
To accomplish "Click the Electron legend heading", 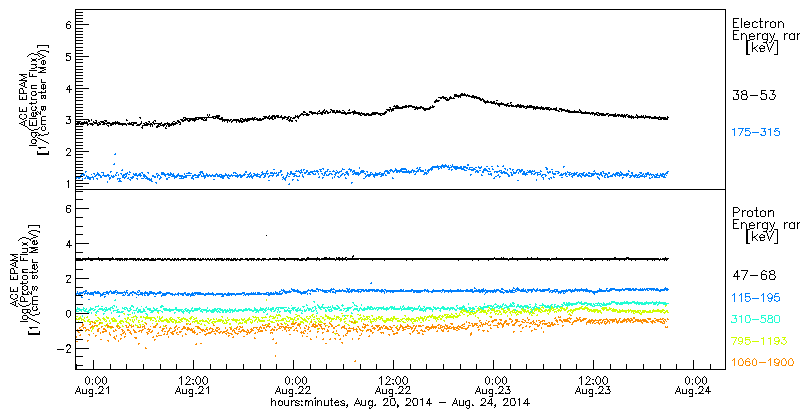I will [x=758, y=23].
